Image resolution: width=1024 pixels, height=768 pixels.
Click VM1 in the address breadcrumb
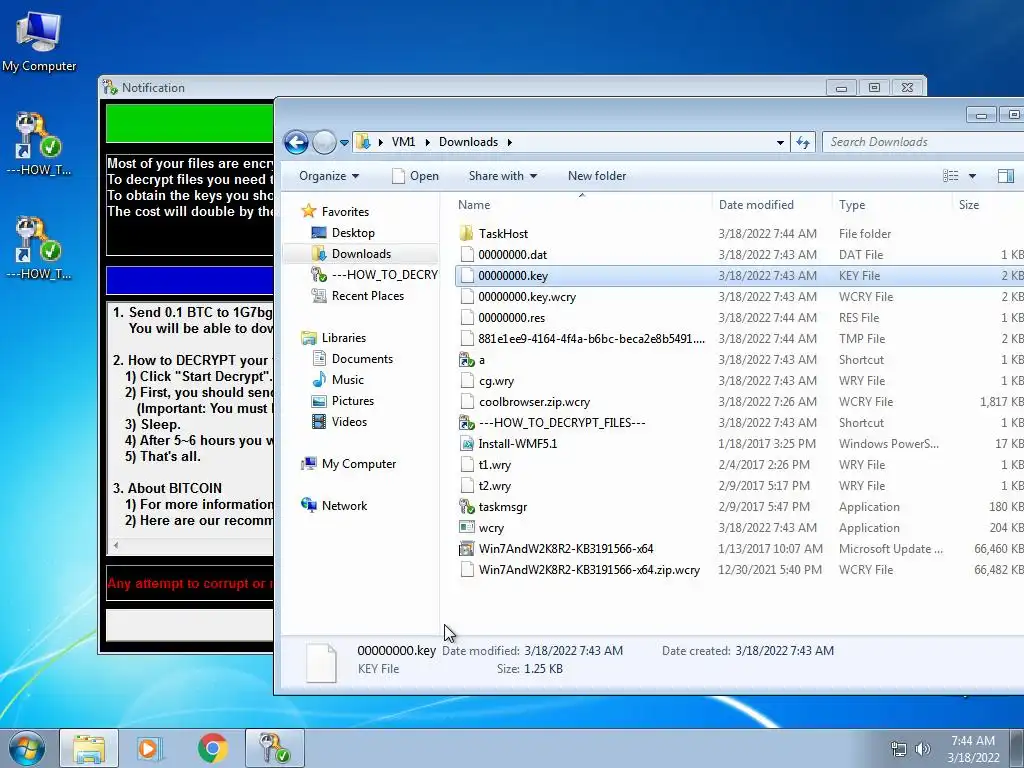tap(403, 142)
